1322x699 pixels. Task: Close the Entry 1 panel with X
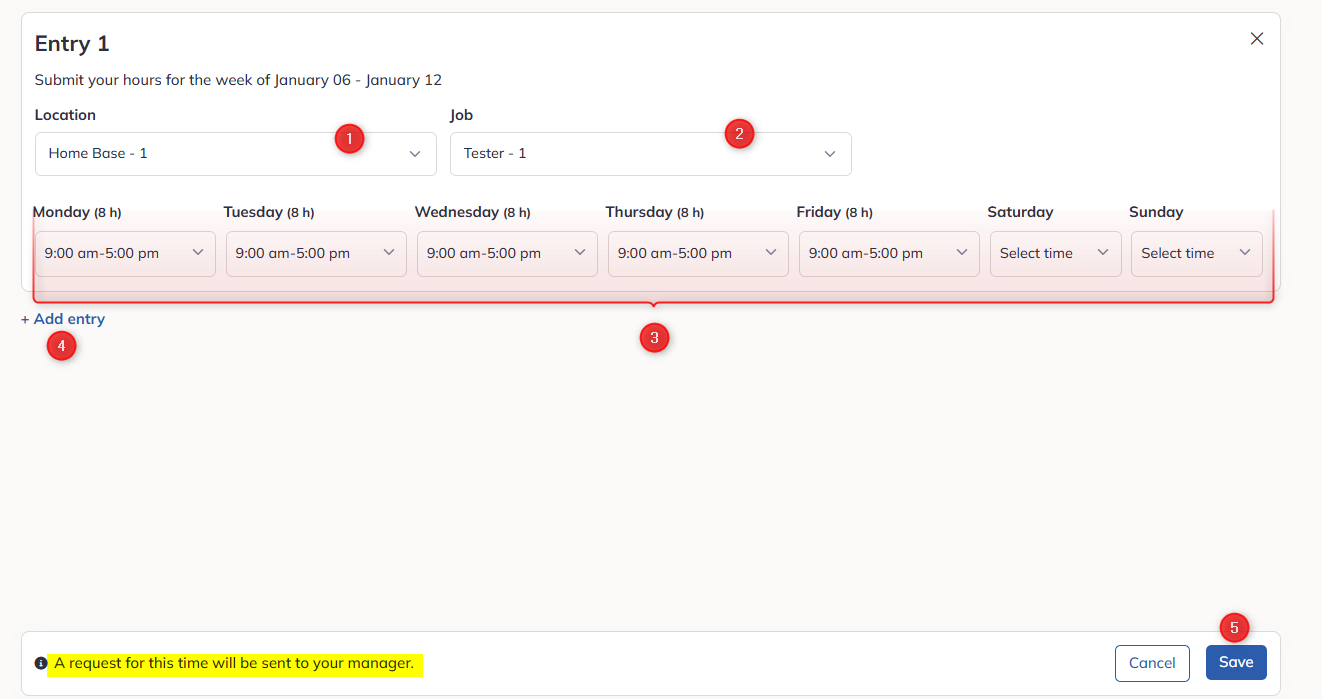tap(1257, 39)
